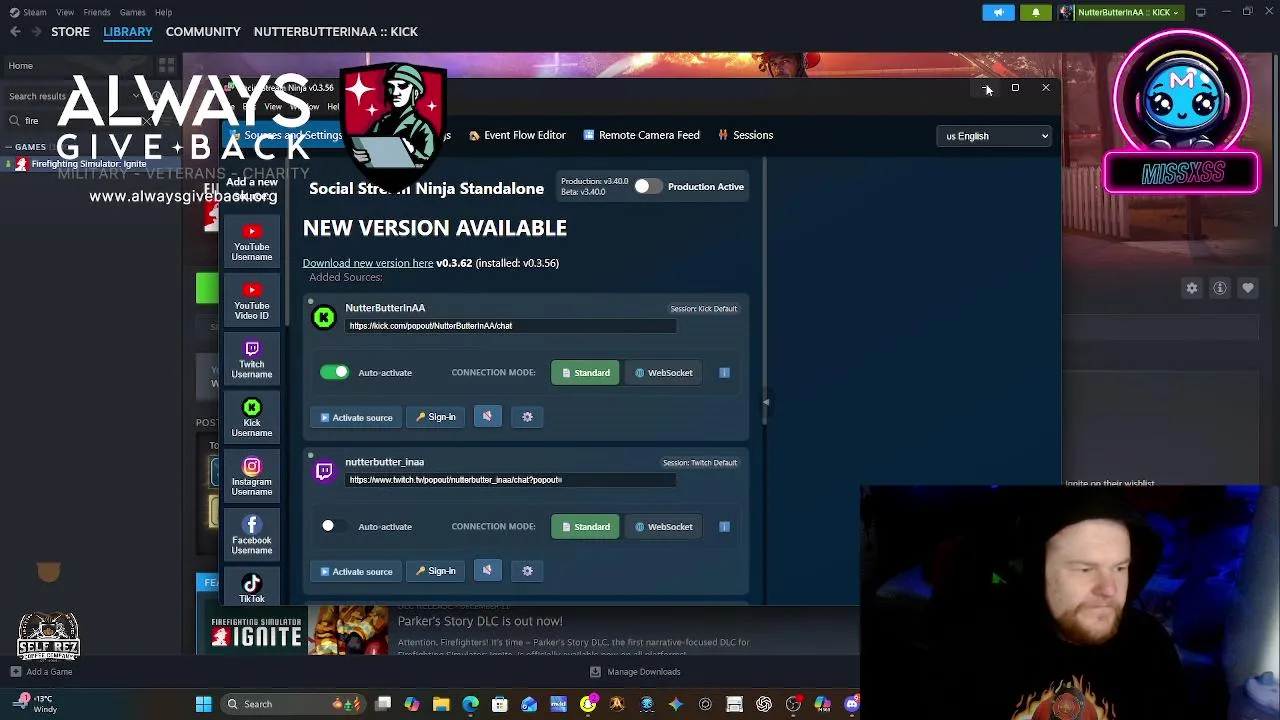Select WebSocket mode for NutterButterInAA
1280x720 pixels.
pos(663,373)
